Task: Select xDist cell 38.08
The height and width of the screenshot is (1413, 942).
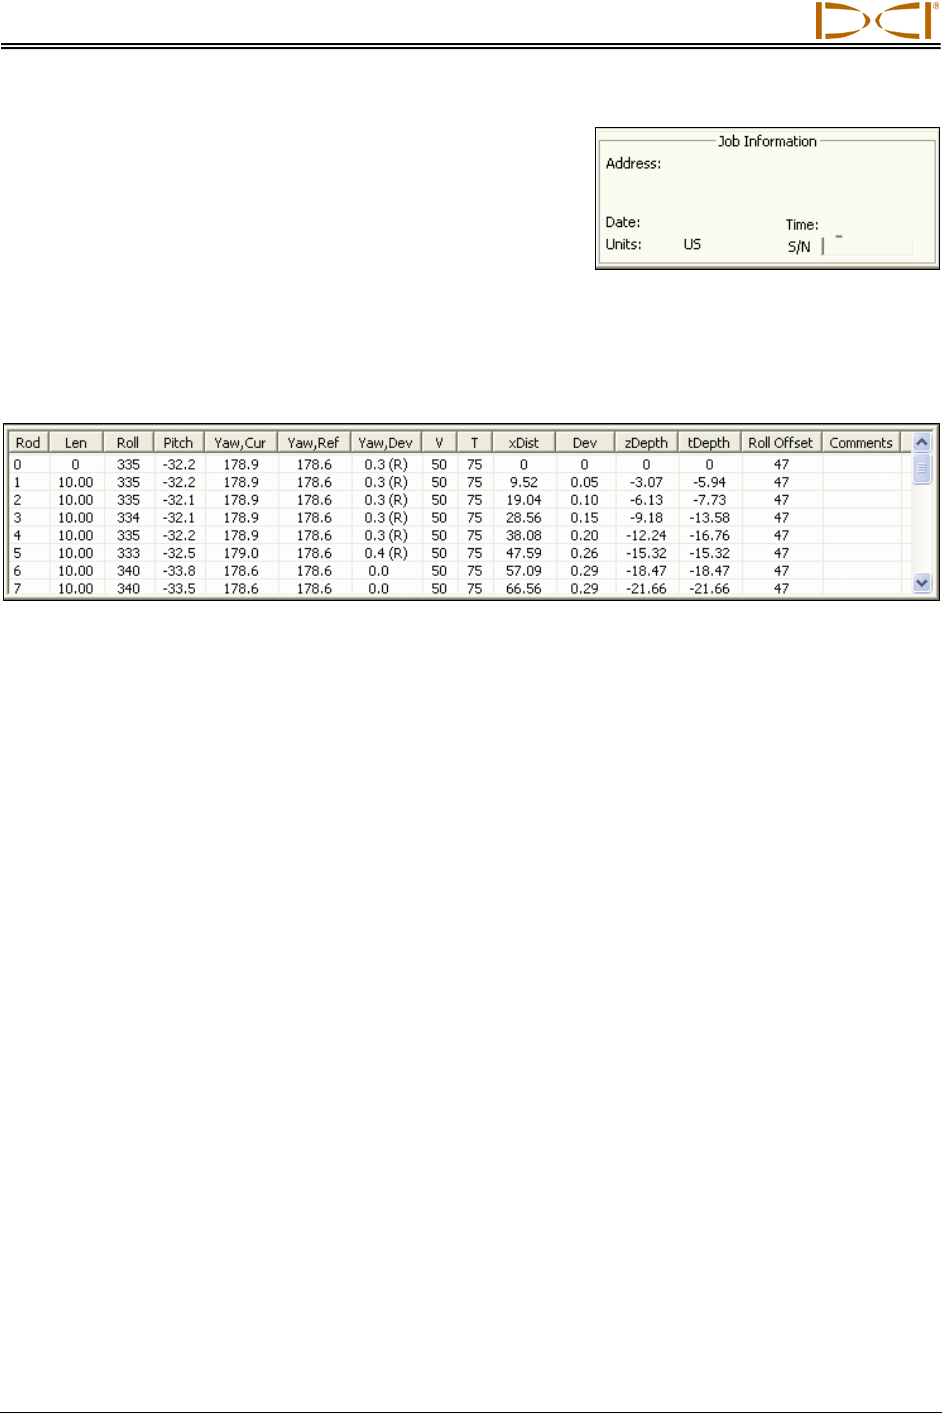Action: (x=524, y=536)
